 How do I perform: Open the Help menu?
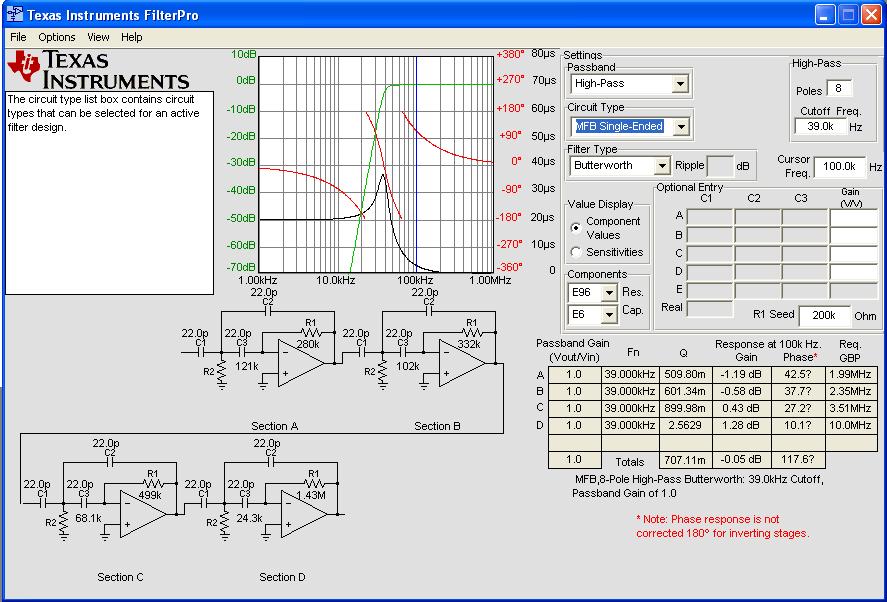(132, 37)
